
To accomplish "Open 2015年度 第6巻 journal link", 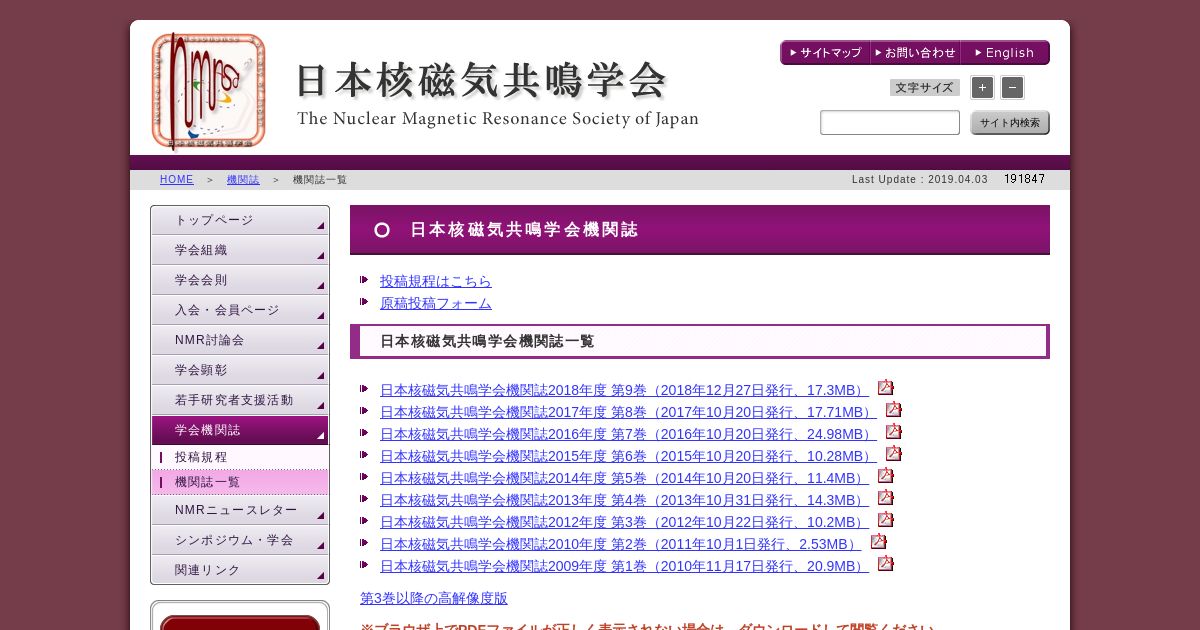I will tap(628, 456).
